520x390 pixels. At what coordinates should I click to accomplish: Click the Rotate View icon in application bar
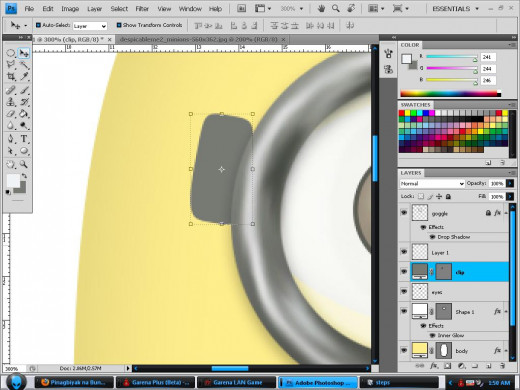tap(351, 8)
